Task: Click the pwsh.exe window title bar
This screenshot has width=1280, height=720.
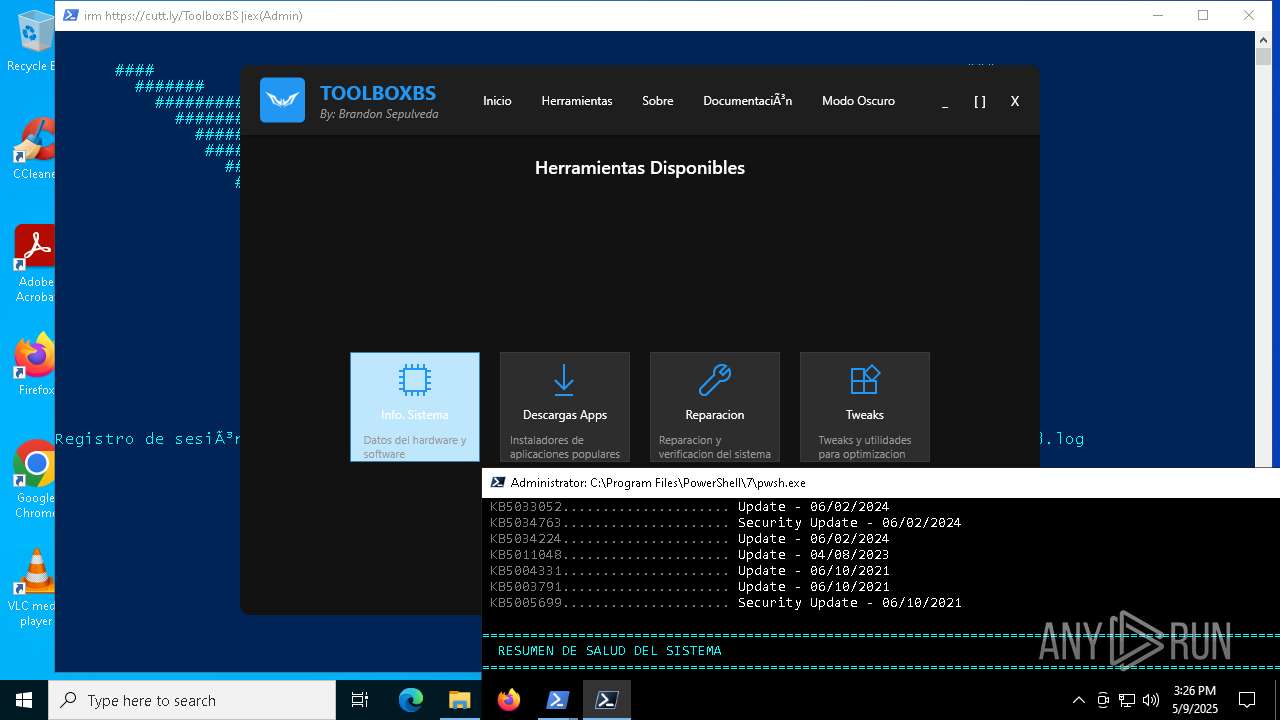Action: pos(880,482)
